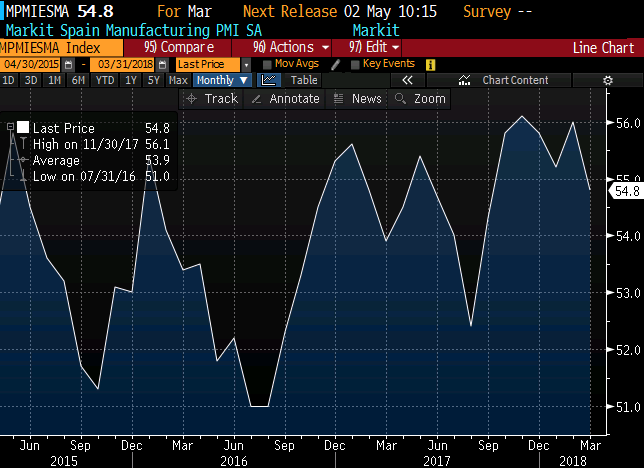Select the 1Y range tab
Viewport: 644px width, 468px height.
[x=131, y=80]
